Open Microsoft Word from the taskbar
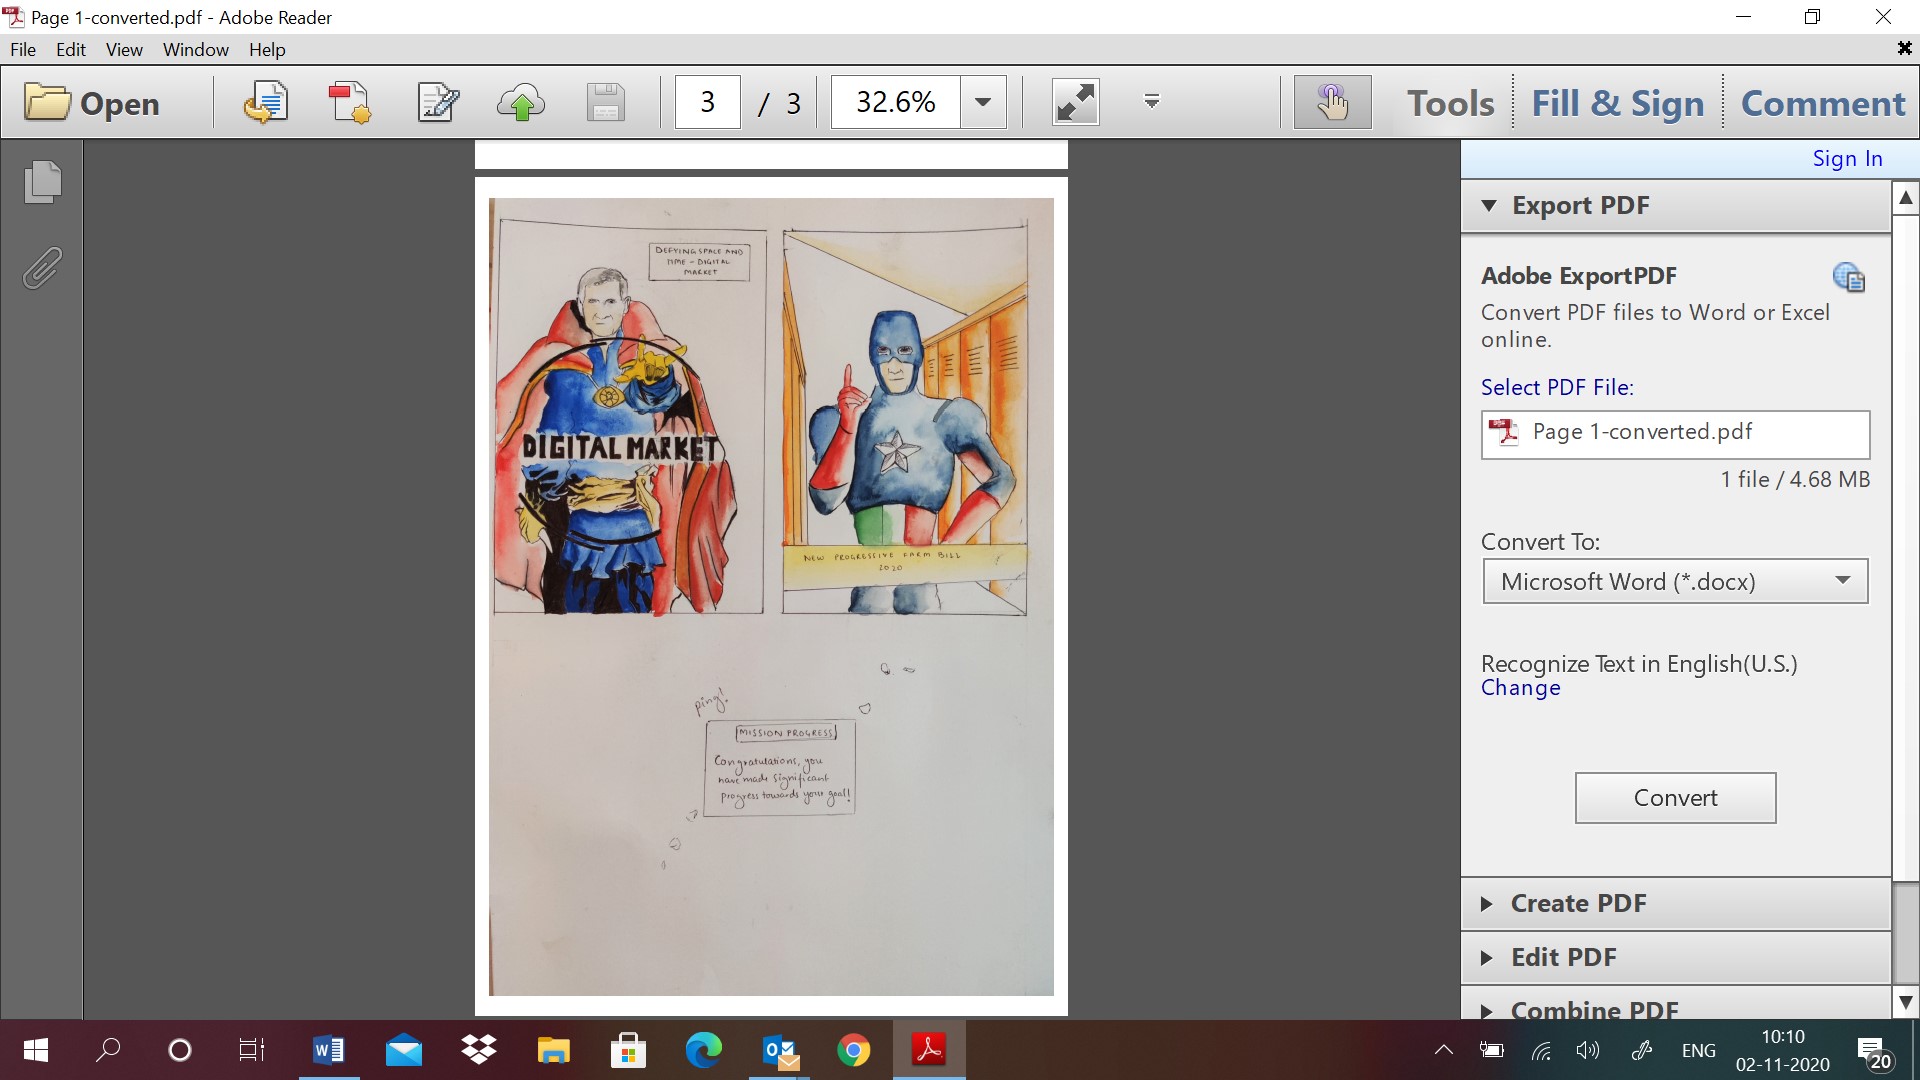The height and width of the screenshot is (1080, 1920). pos(328,1050)
